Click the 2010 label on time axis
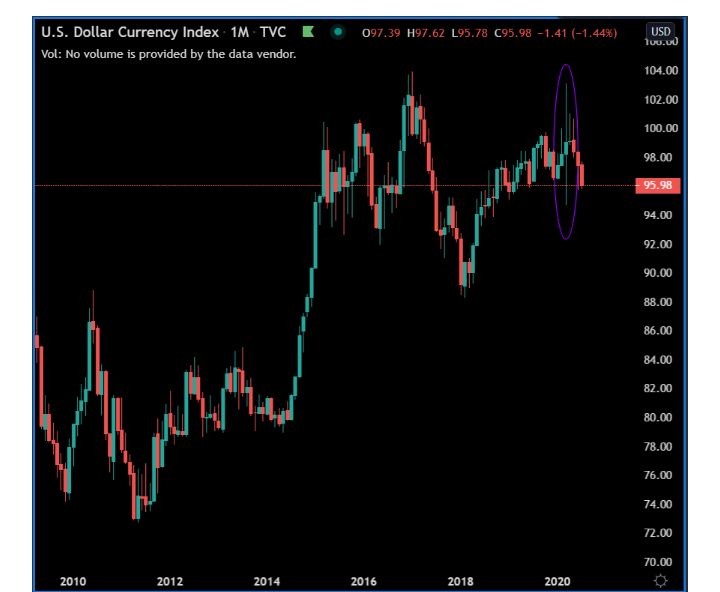The image size is (720, 592). (x=73, y=581)
